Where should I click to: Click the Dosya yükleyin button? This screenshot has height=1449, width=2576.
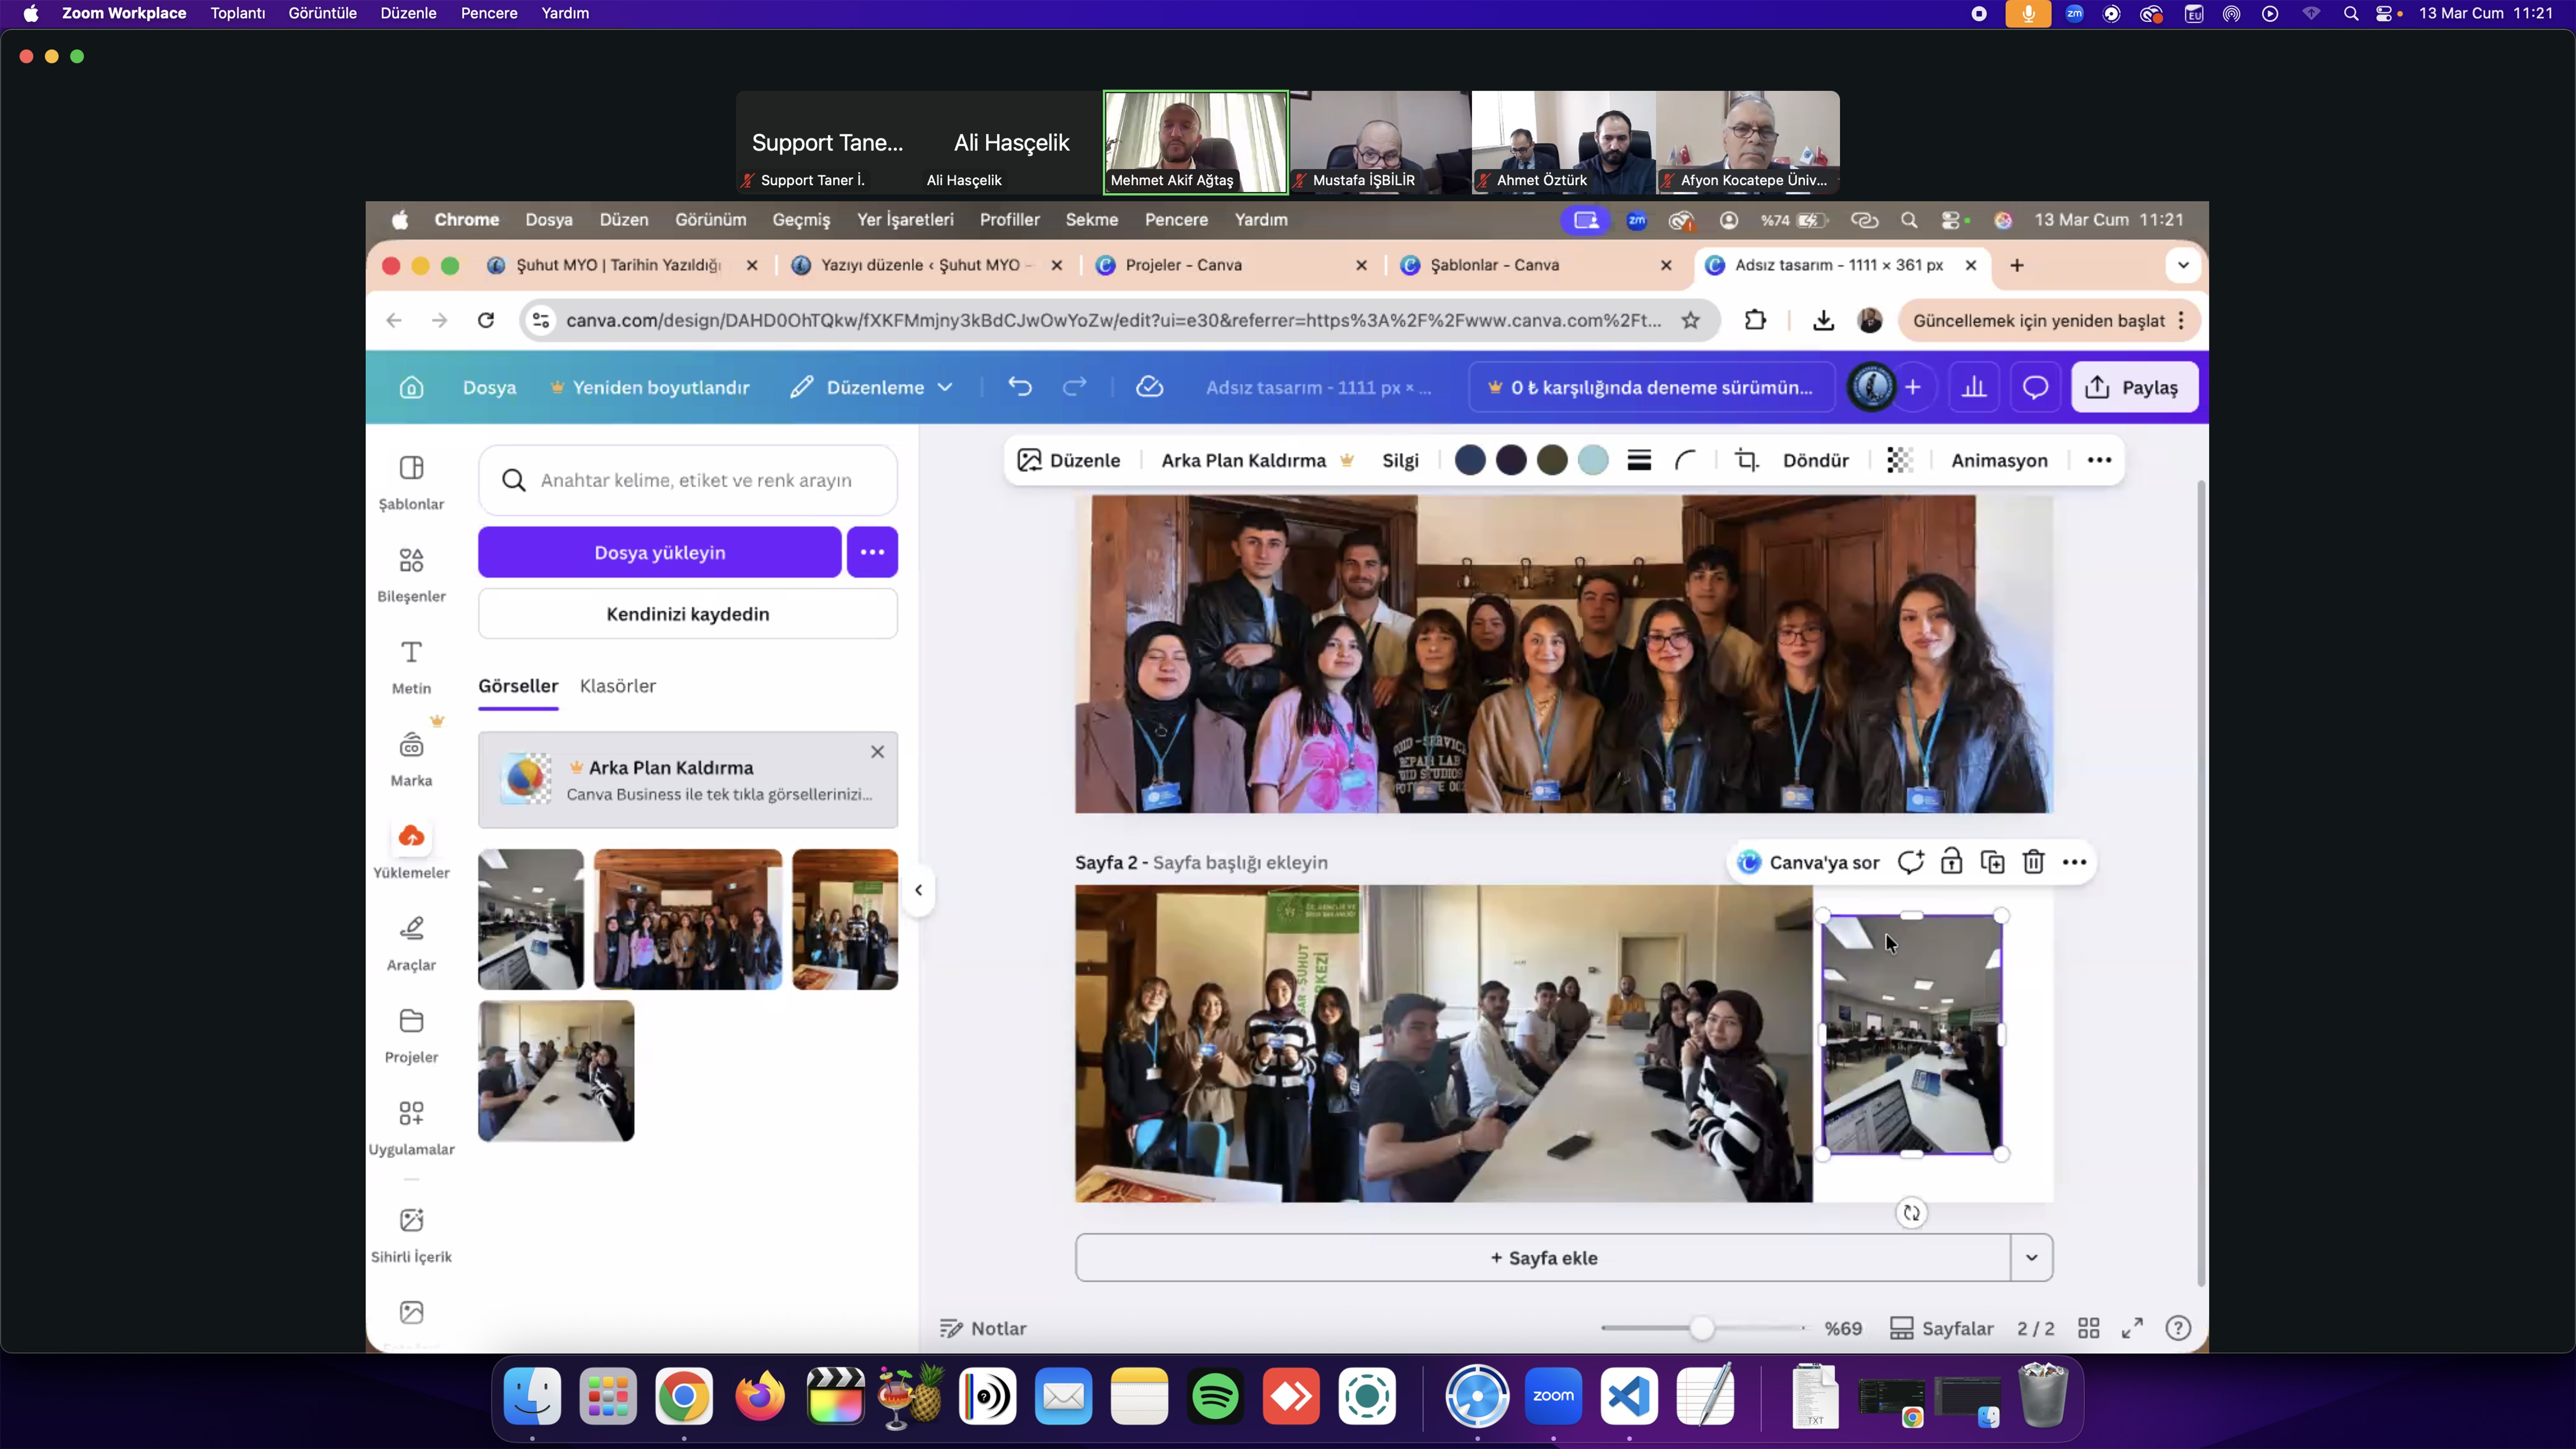660,552
